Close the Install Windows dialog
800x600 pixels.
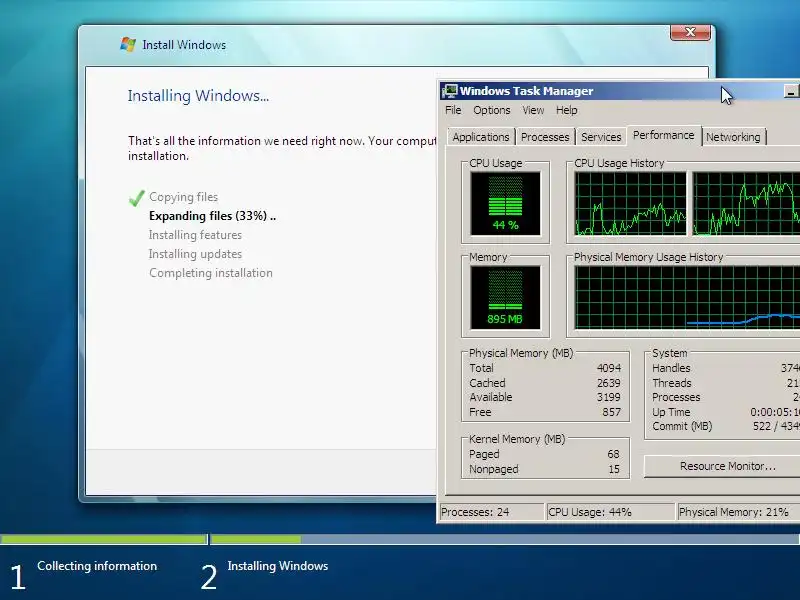tap(690, 32)
